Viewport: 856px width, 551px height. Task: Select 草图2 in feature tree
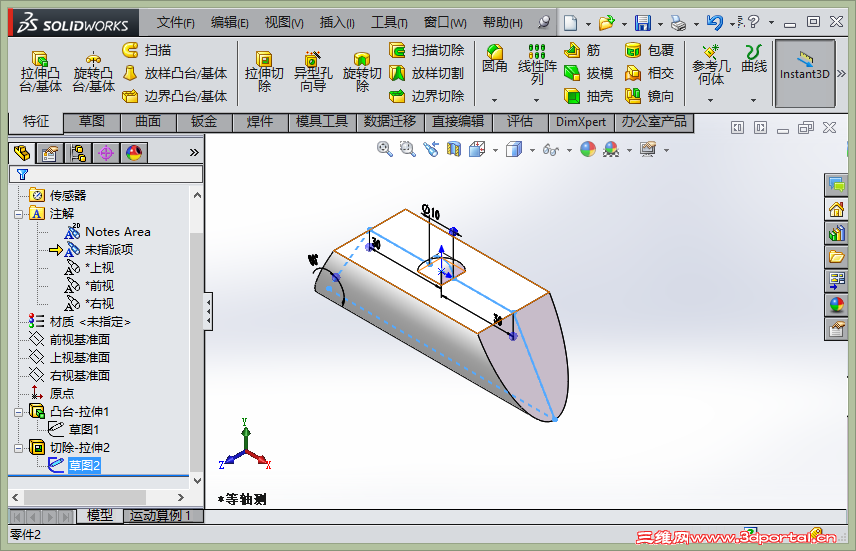coord(84,465)
